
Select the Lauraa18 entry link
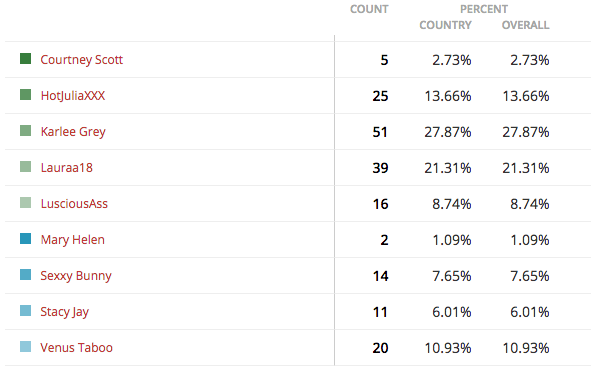pyautogui.click(x=66, y=167)
